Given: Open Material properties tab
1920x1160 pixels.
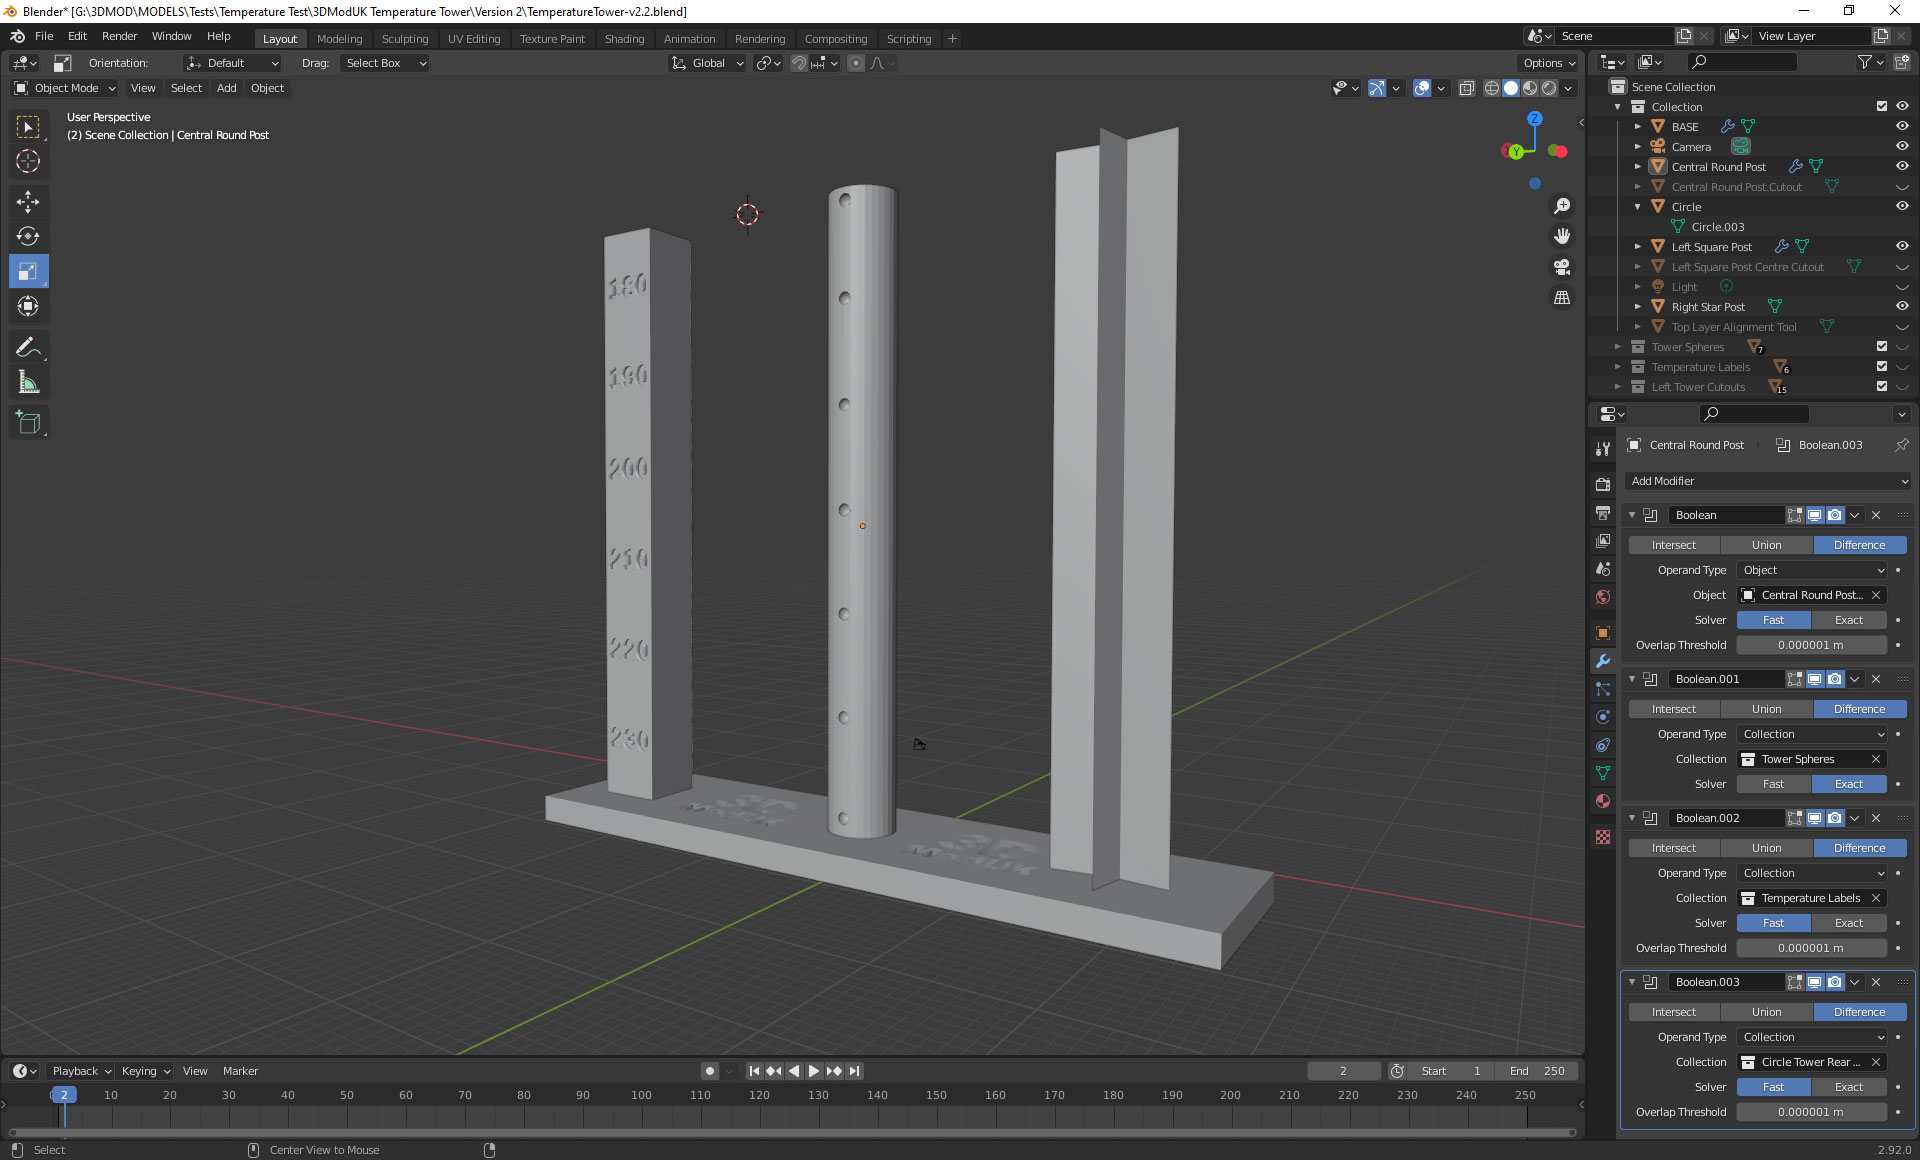Looking at the screenshot, I should pos(1603,801).
